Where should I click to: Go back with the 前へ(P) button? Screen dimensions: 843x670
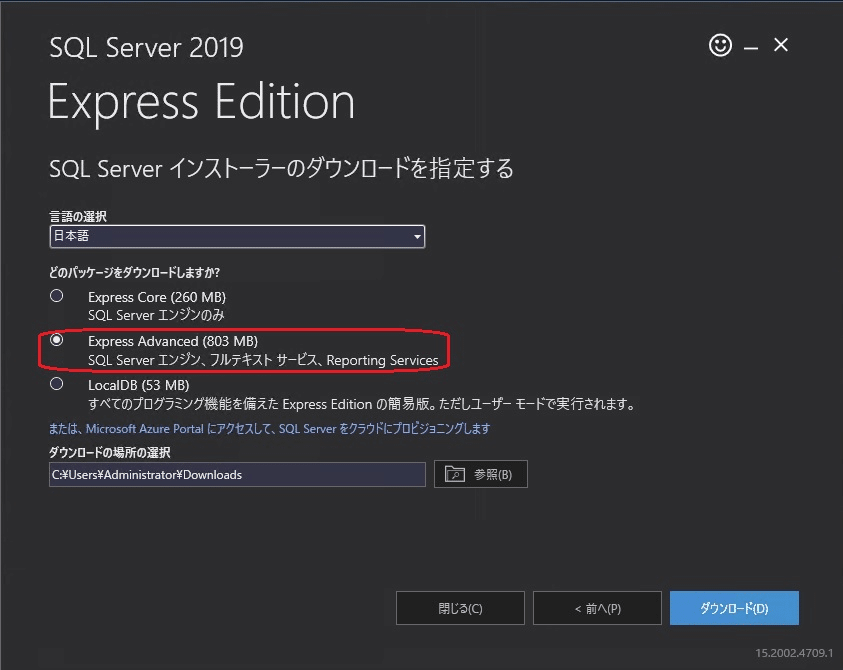tap(597, 608)
